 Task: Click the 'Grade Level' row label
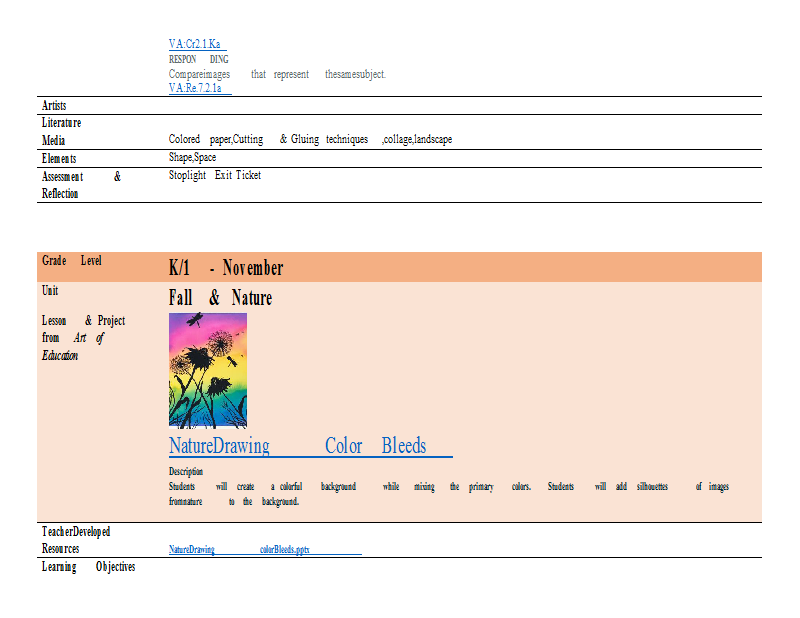(71, 261)
